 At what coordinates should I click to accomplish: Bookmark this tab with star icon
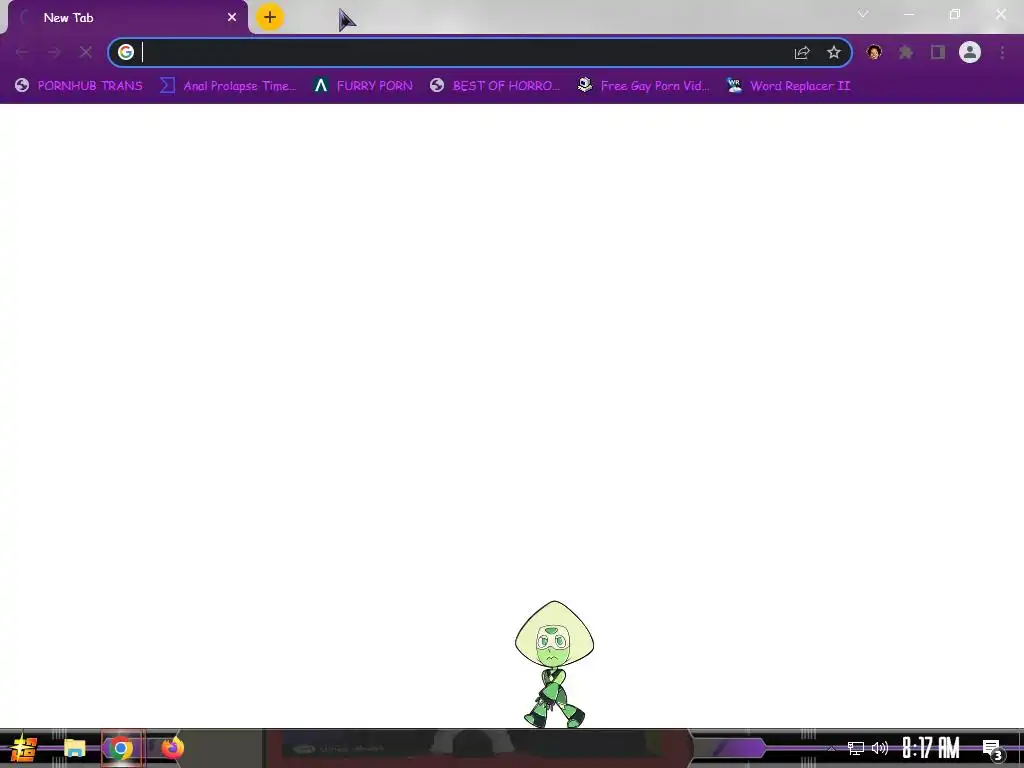[833, 52]
